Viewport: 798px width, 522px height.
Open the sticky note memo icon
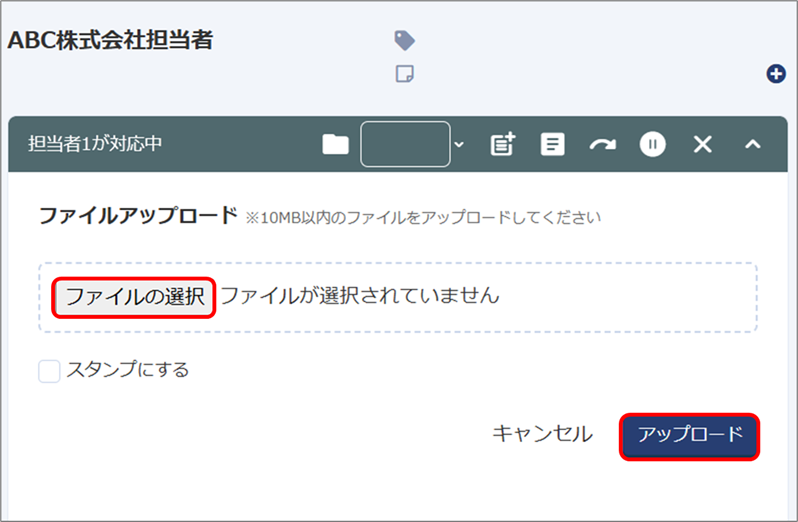[x=405, y=74]
